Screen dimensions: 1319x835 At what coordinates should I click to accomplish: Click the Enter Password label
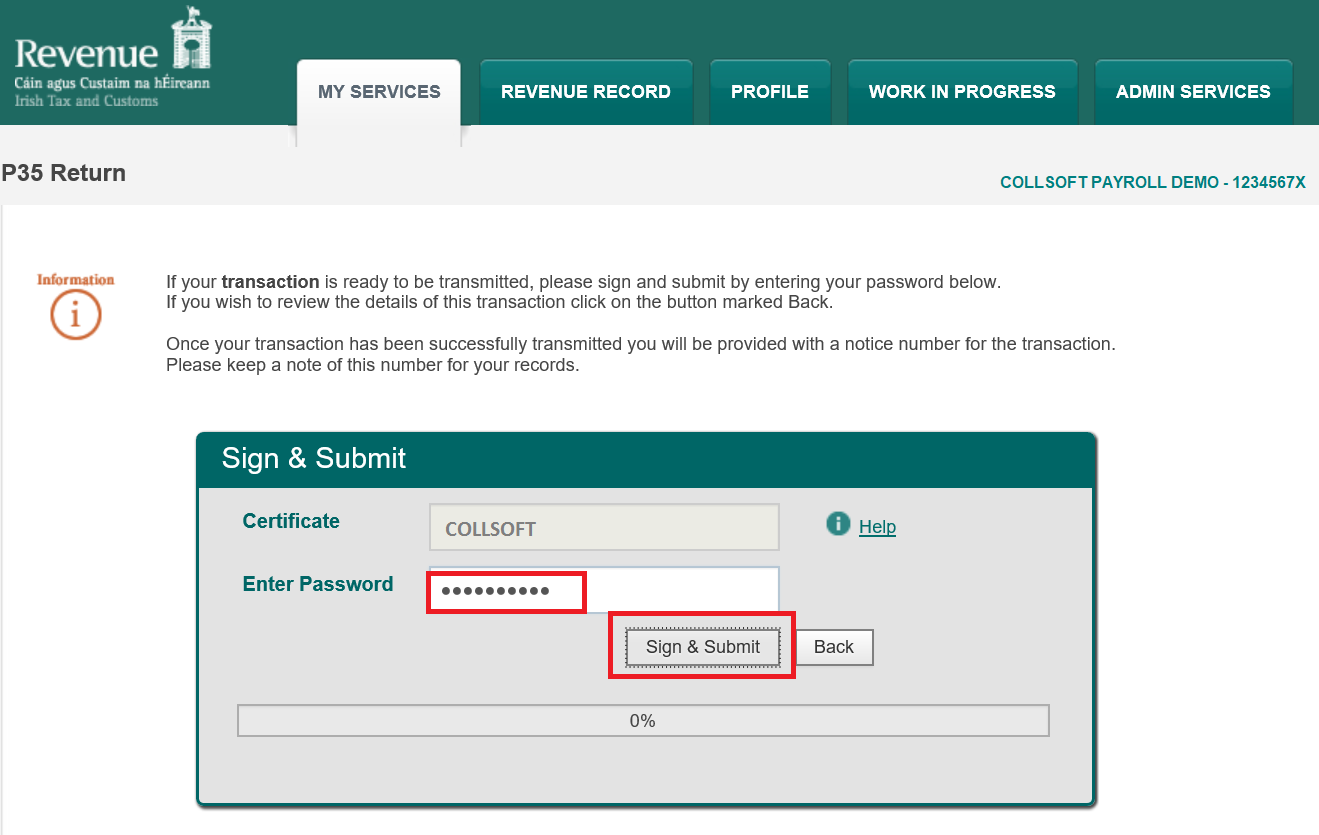click(x=317, y=584)
